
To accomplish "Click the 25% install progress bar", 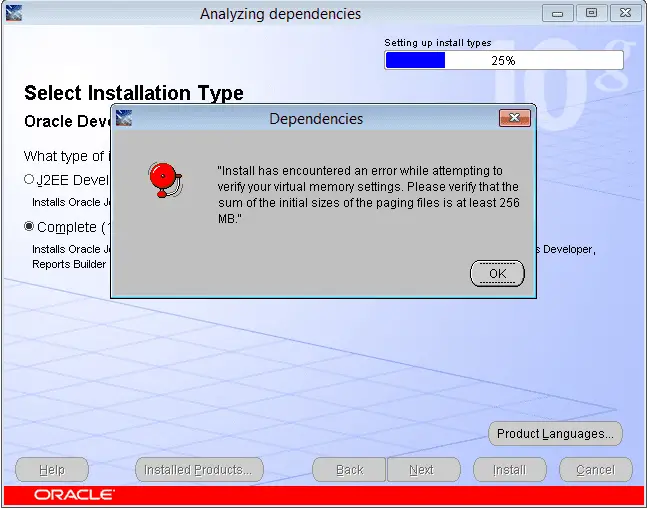I will click(503, 60).
